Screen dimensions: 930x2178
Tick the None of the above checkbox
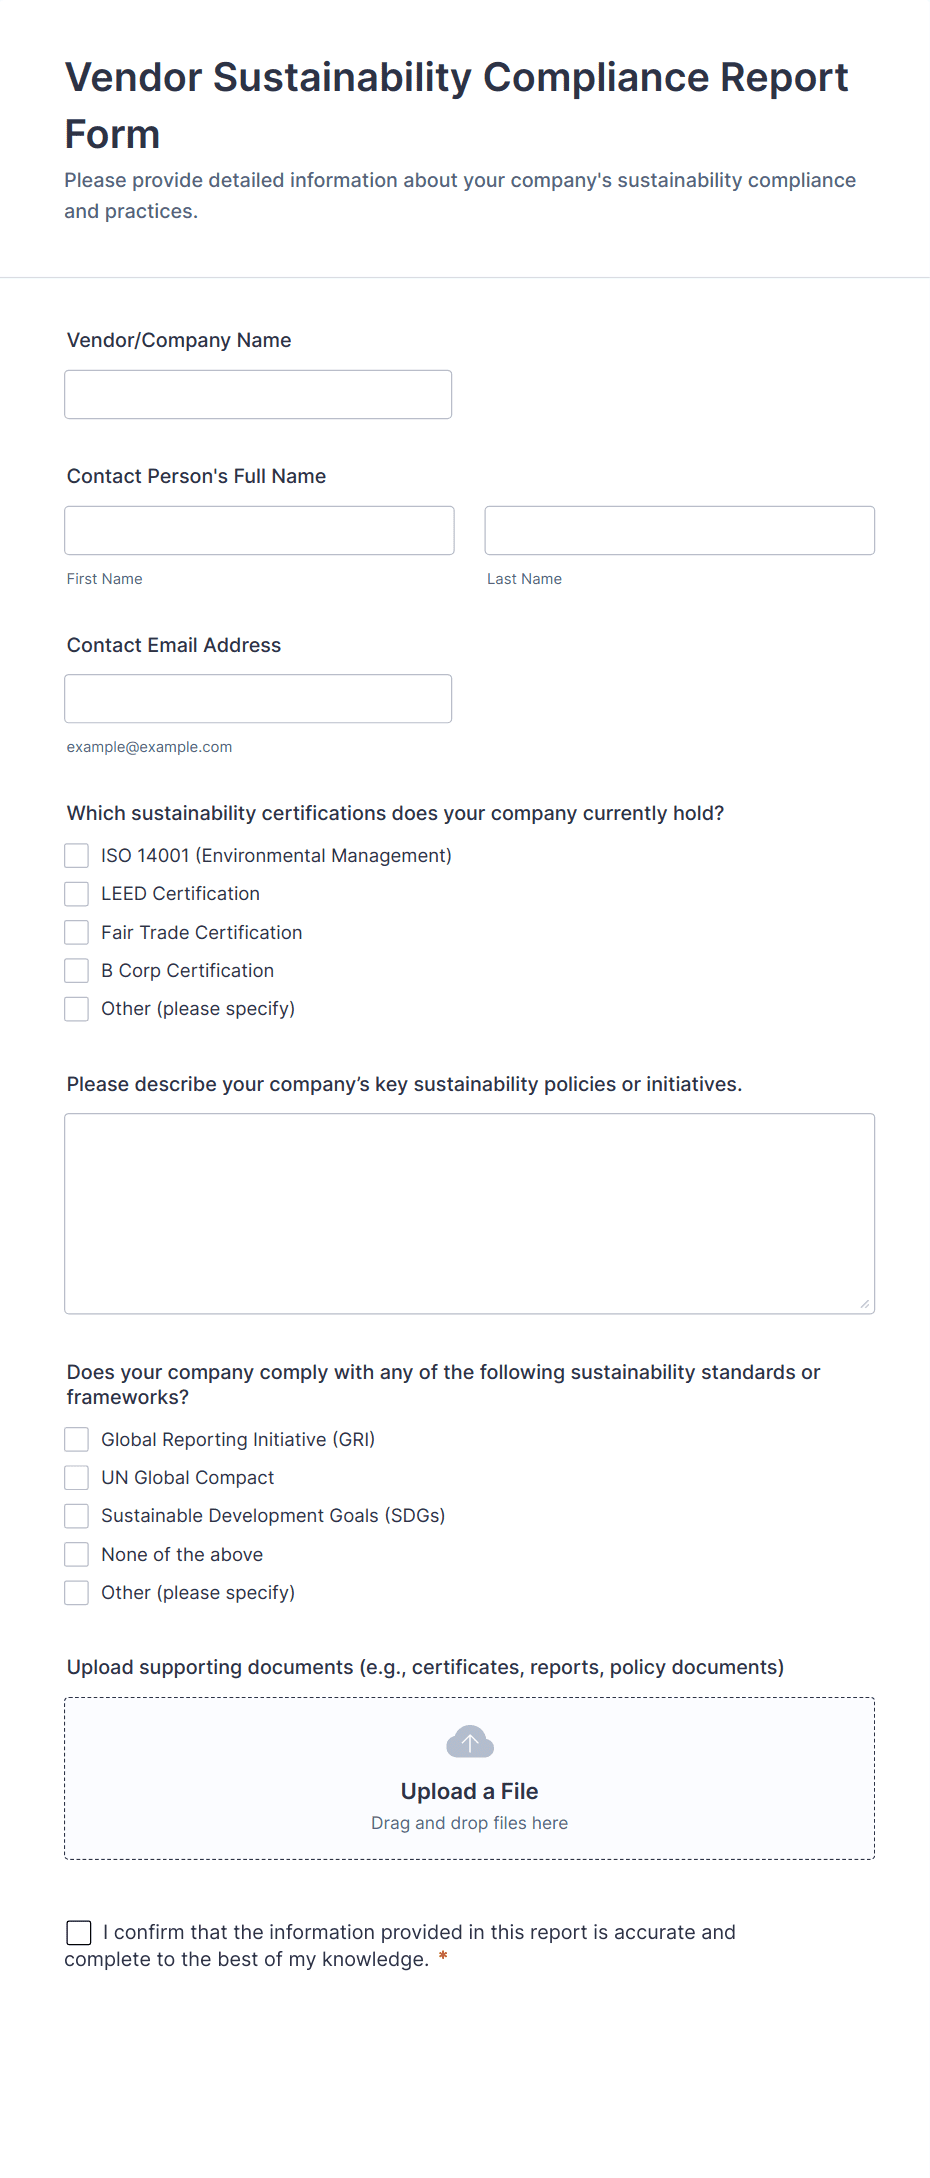[77, 1555]
